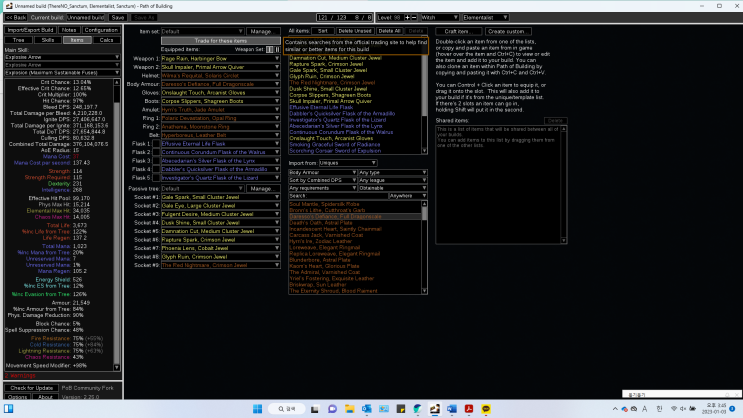743x418 pixels.
Task: Click the Options button
Action: click(x=18, y=397)
